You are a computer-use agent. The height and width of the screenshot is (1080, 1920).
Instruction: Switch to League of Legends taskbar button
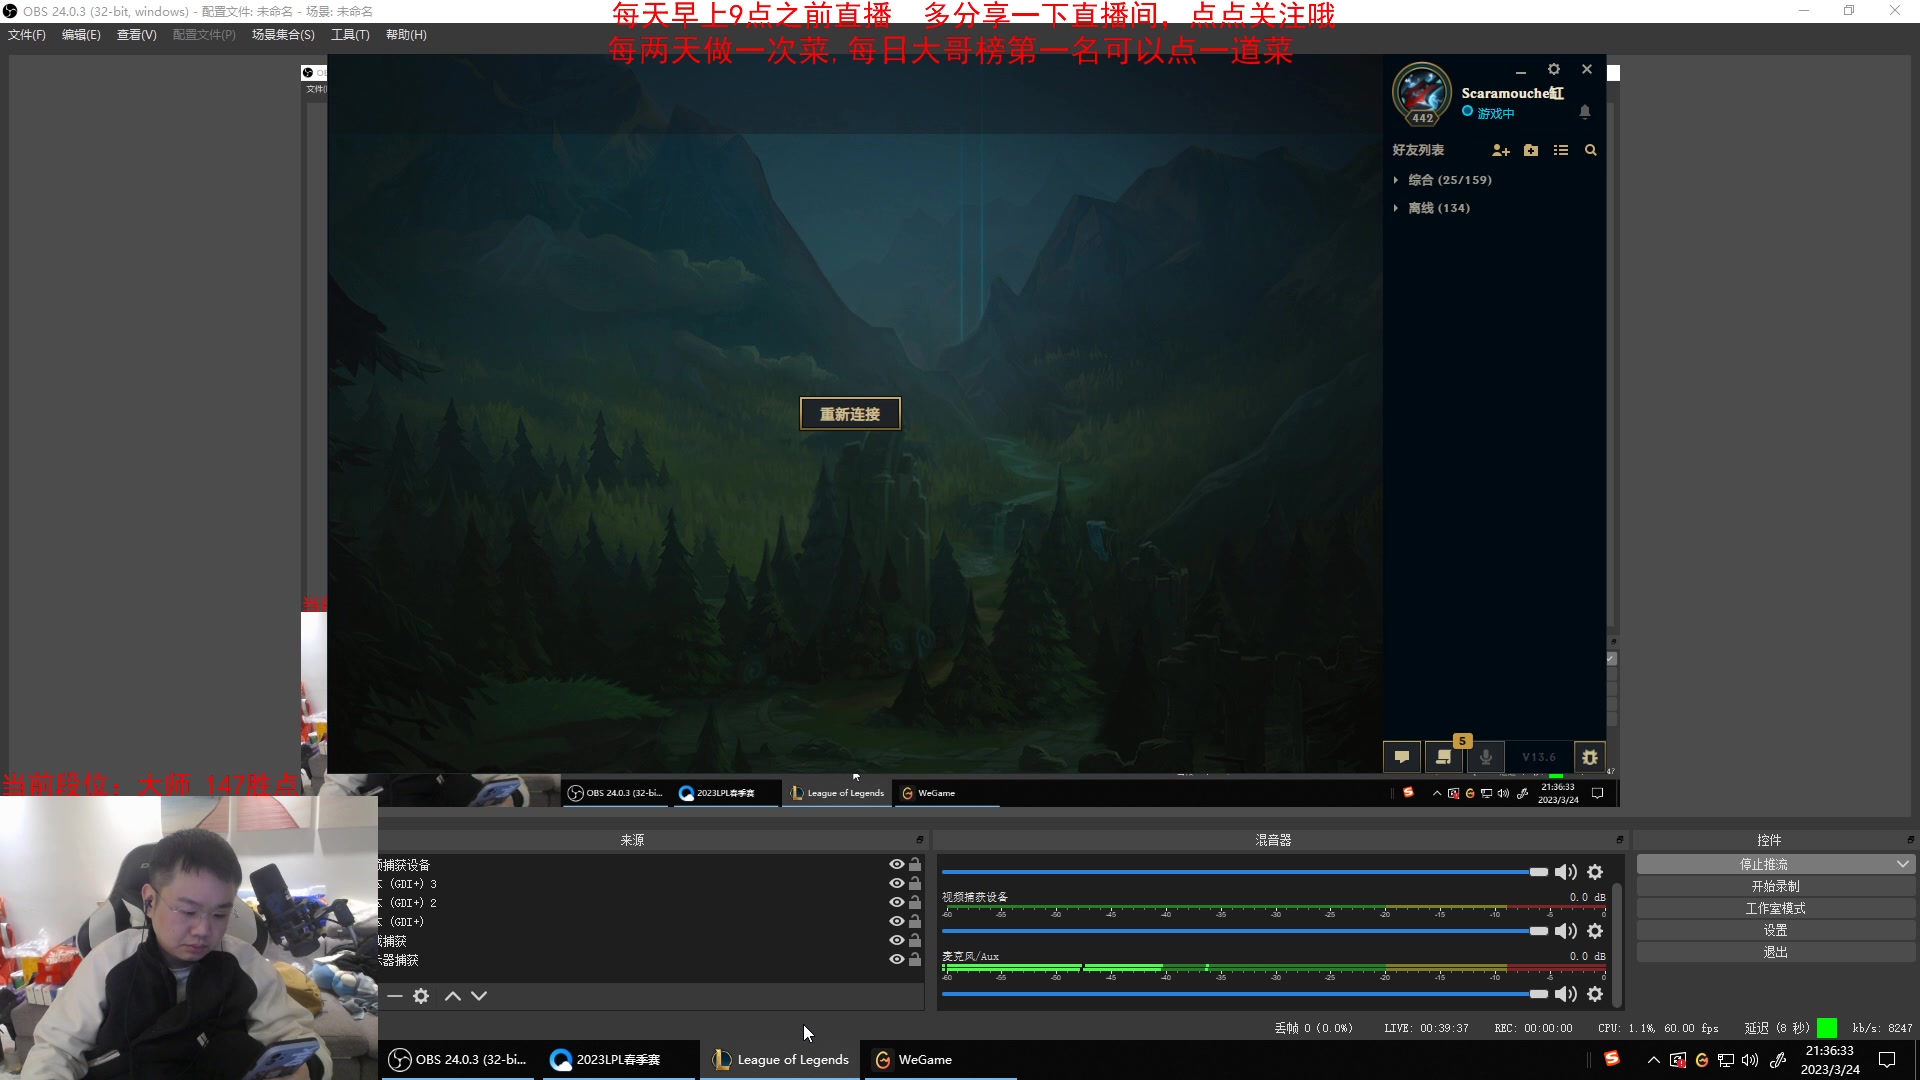point(781,1060)
